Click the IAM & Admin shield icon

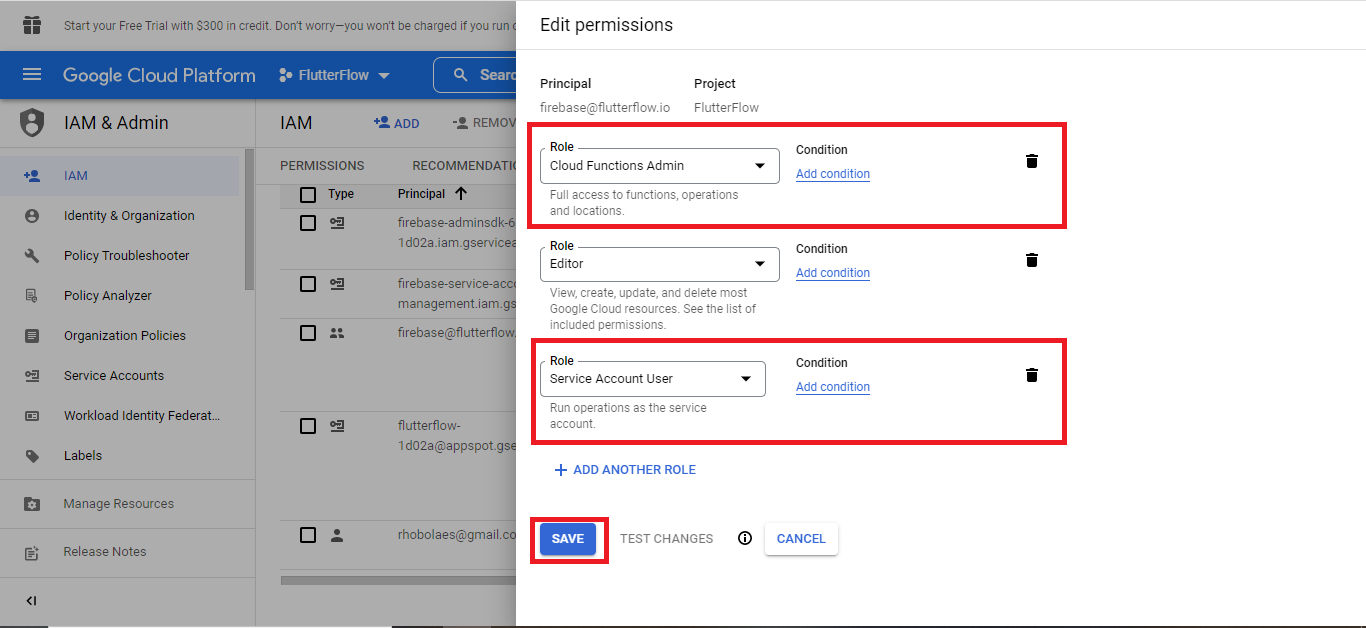point(32,123)
